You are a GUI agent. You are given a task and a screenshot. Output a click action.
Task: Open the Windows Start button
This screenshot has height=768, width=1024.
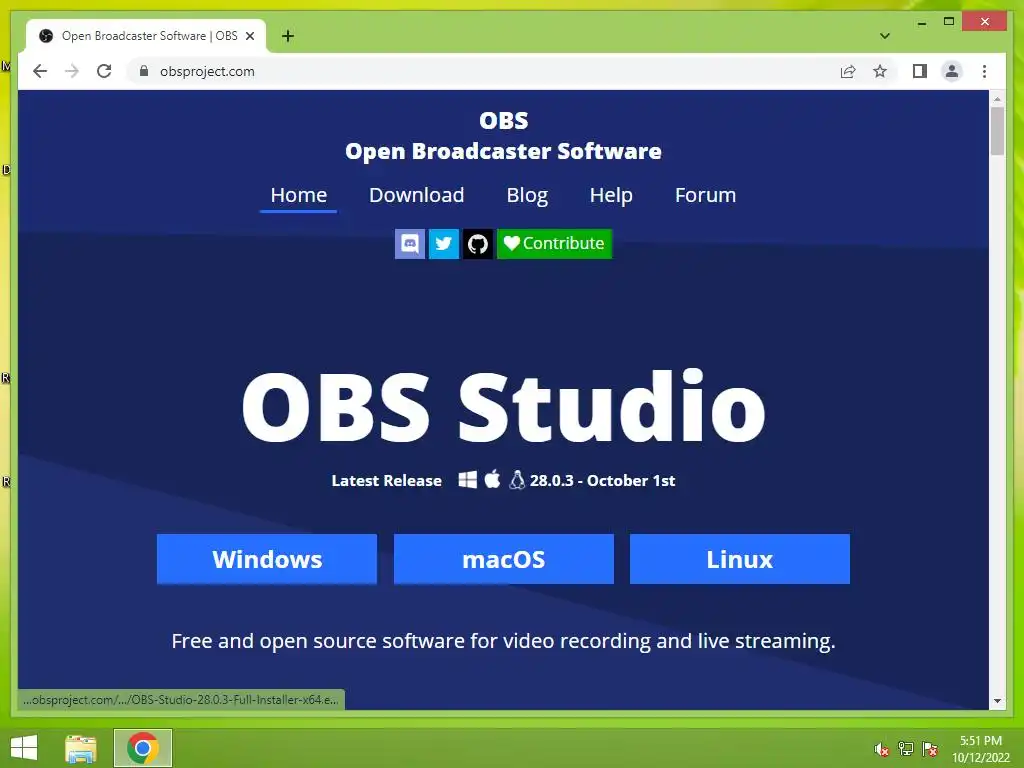point(24,748)
